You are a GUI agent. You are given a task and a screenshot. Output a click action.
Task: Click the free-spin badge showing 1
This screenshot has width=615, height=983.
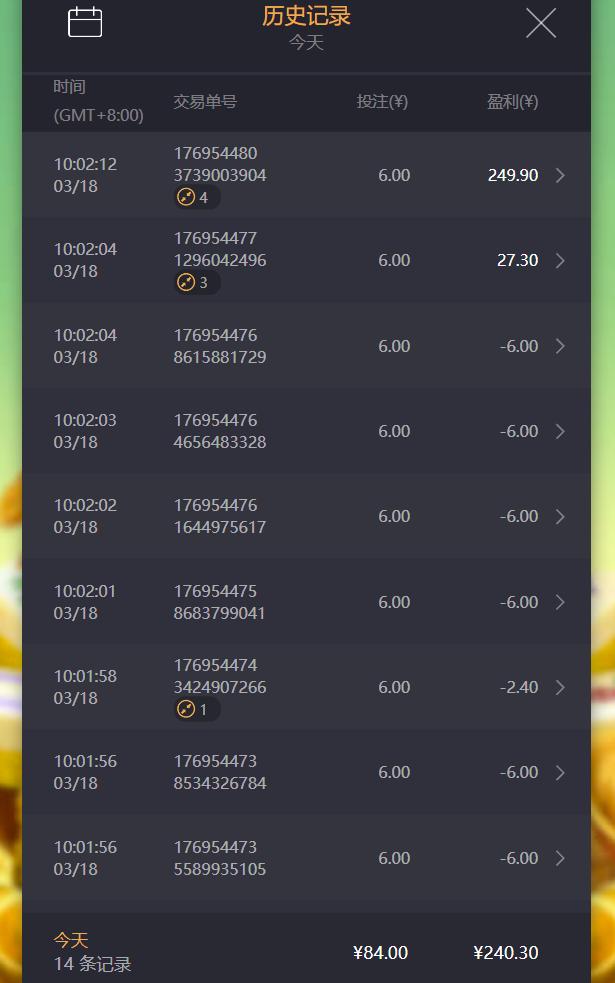(x=193, y=710)
